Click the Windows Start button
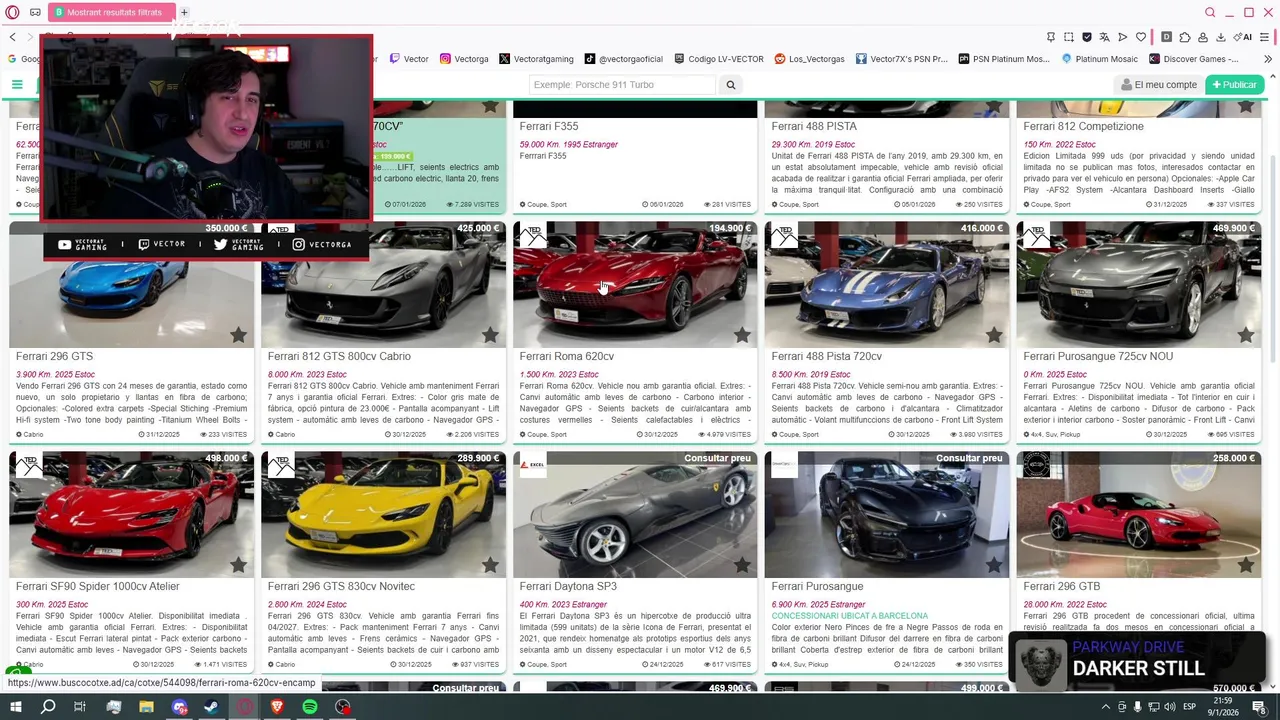Image resolution: width=1280 pixels, height=720 pixels. tap(15, 707)
